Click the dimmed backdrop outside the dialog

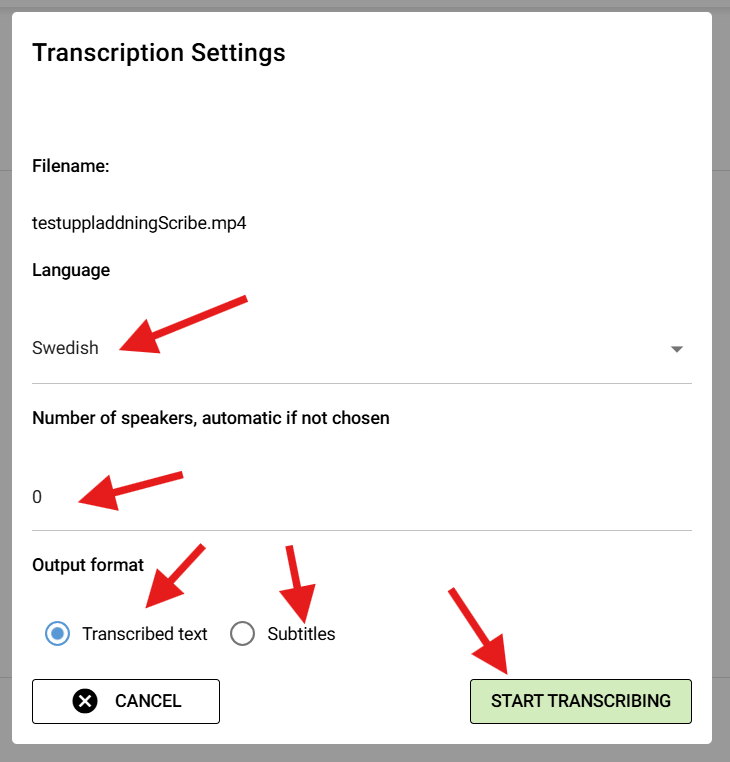click(721, 400)
